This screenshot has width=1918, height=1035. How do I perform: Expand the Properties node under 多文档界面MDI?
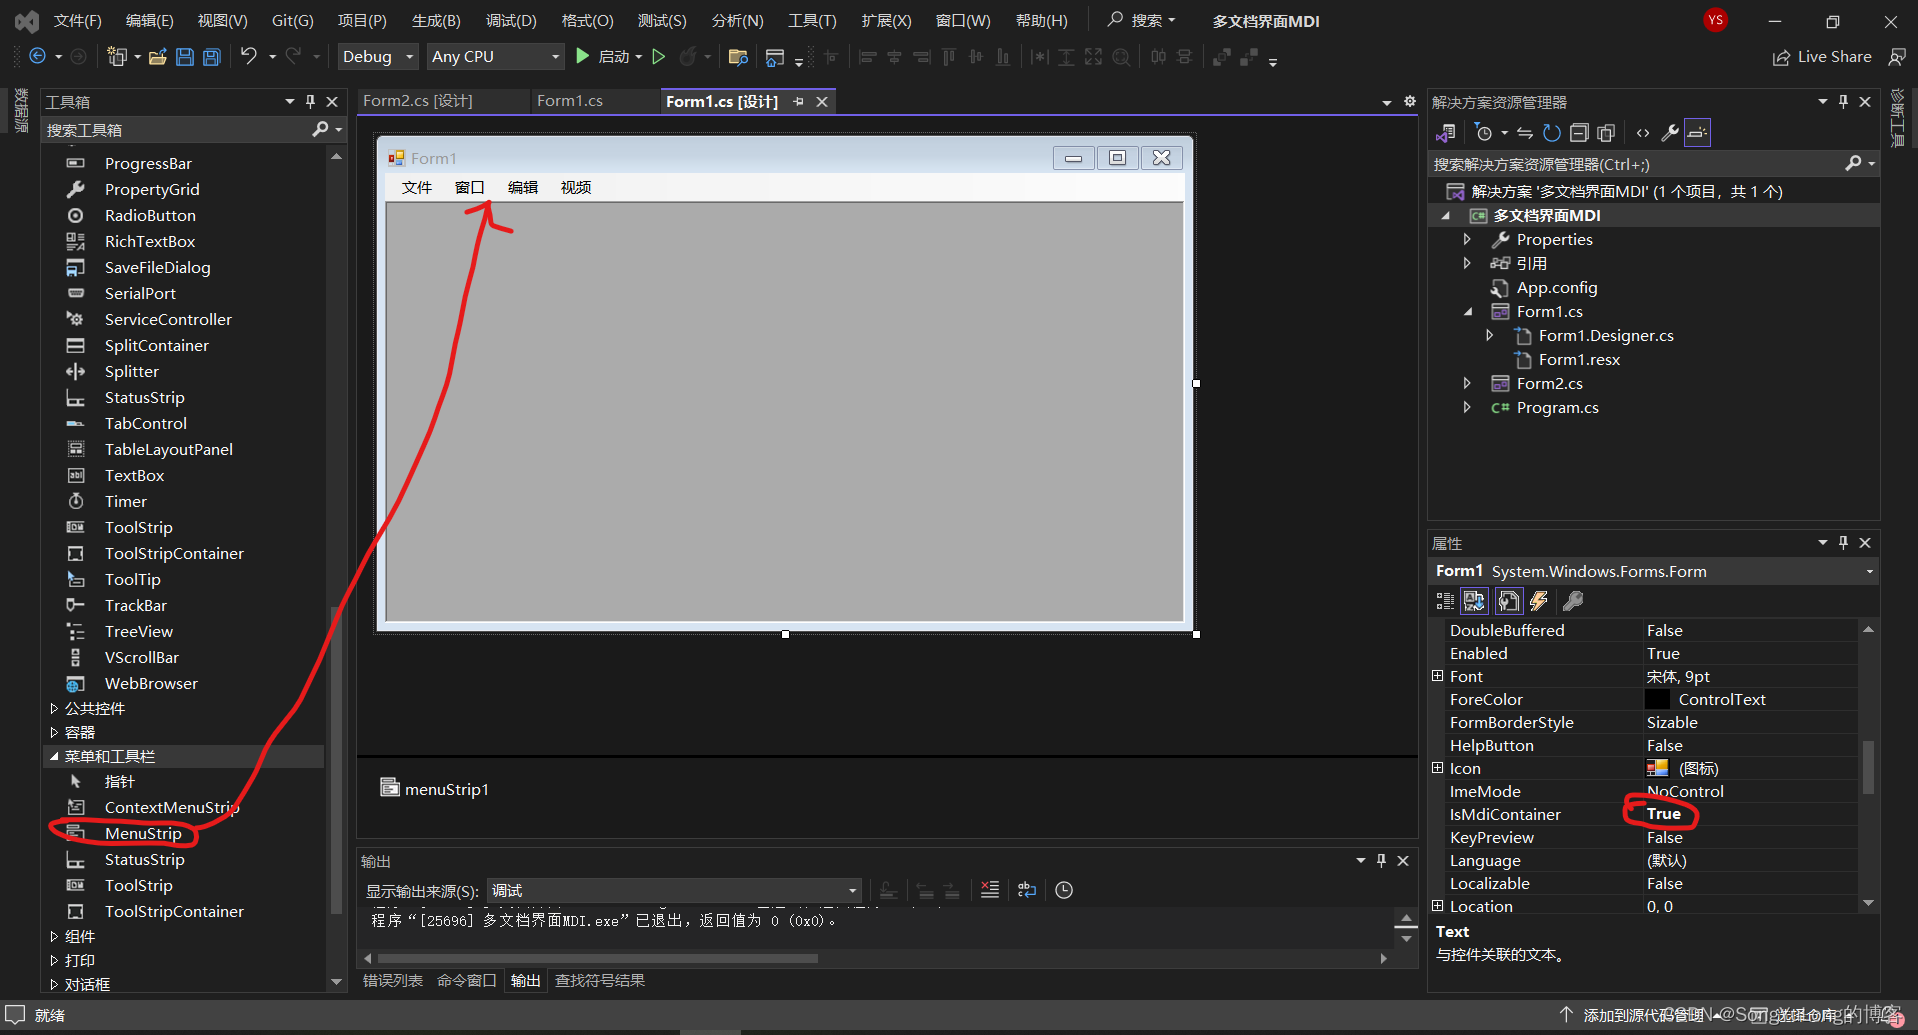[x=1467, y=239]
